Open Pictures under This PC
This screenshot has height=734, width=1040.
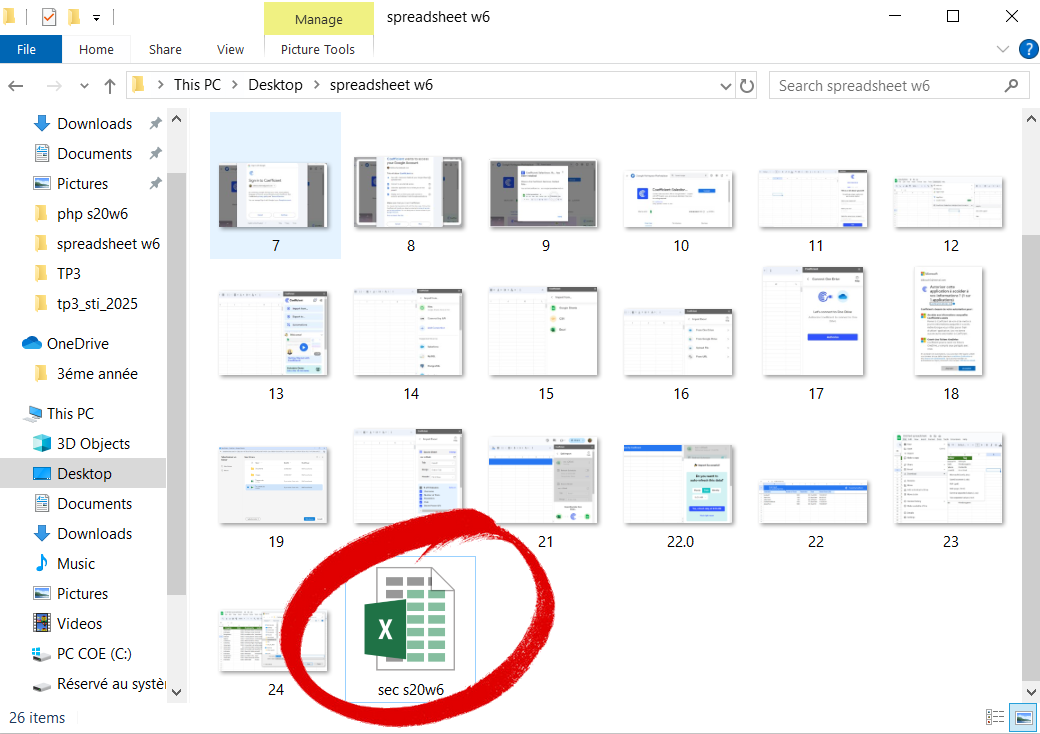tap(82, 593)
